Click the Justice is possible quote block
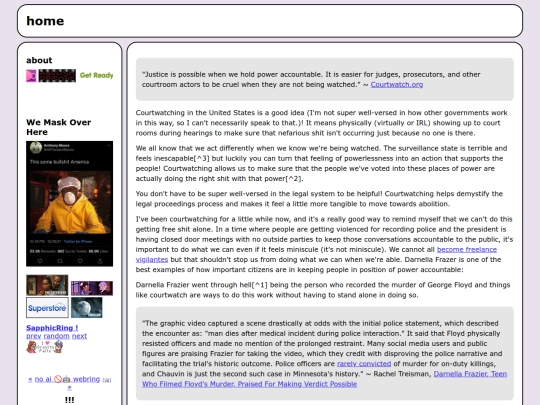This screenshot has width=540, height=405. tap(325, 79)
